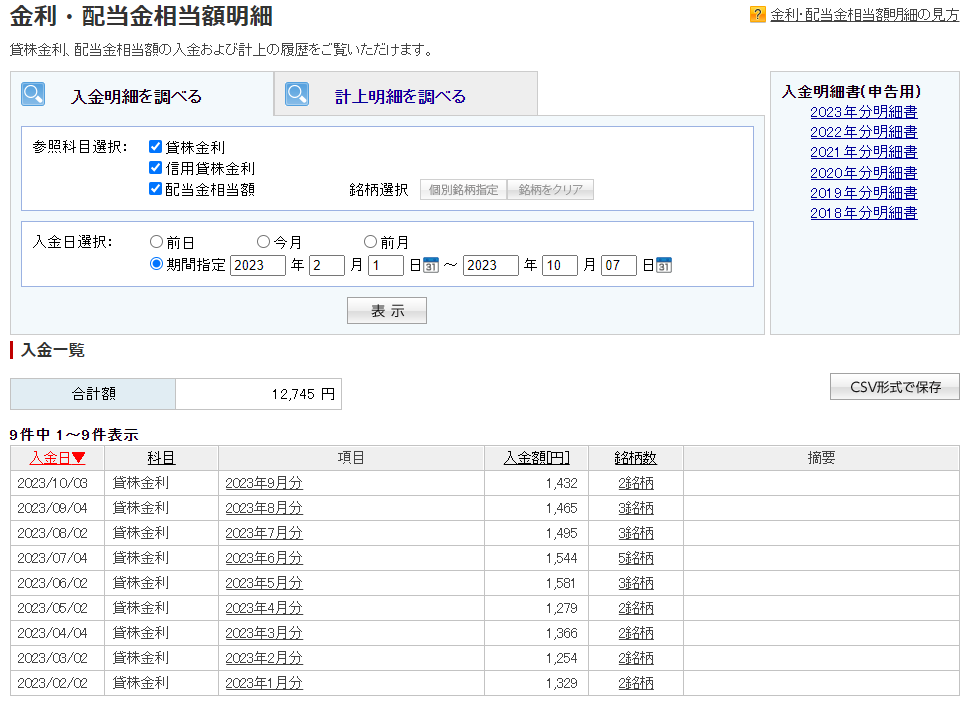Viewport: 969px width, 701px height.
Task: Open the 5銘柄 link for June
Action: click(635, 558)
